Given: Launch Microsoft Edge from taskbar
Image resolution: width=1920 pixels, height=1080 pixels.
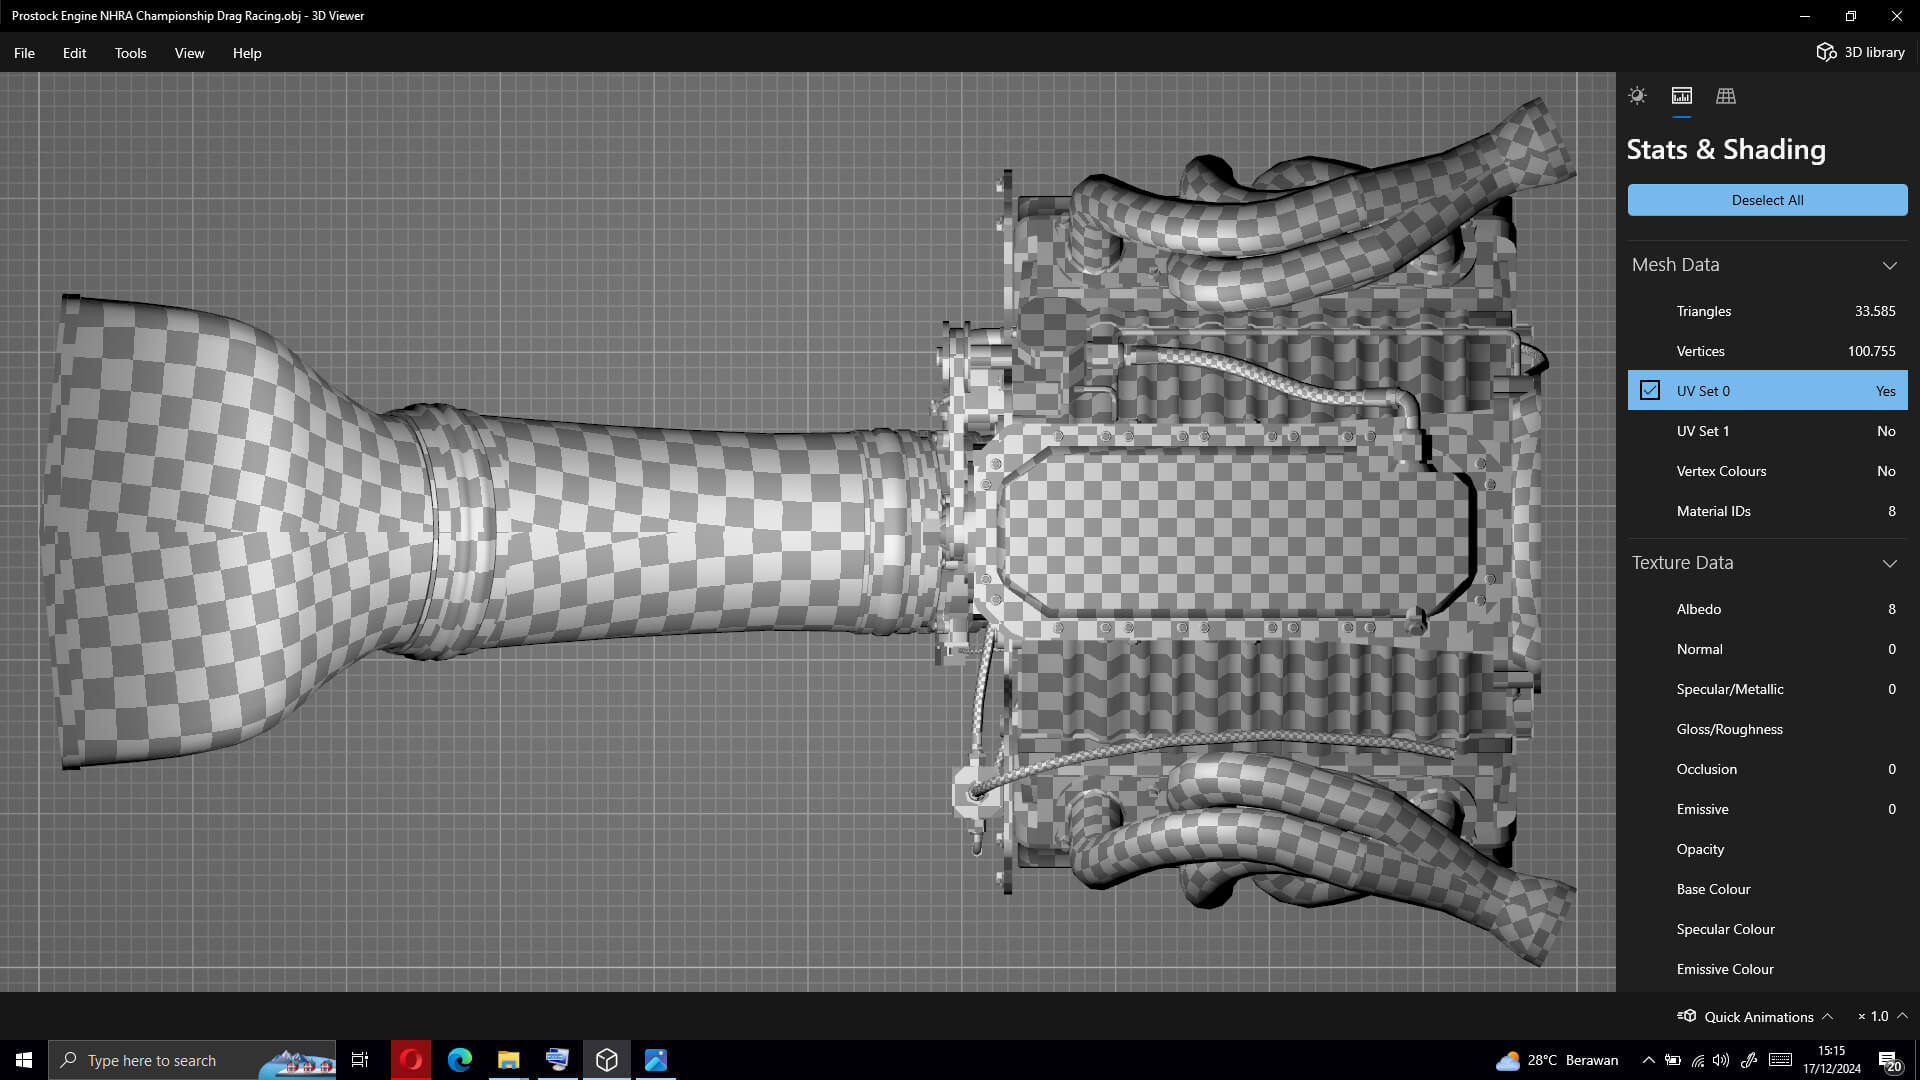Looking at the screenshot, I should (459, 1060).
